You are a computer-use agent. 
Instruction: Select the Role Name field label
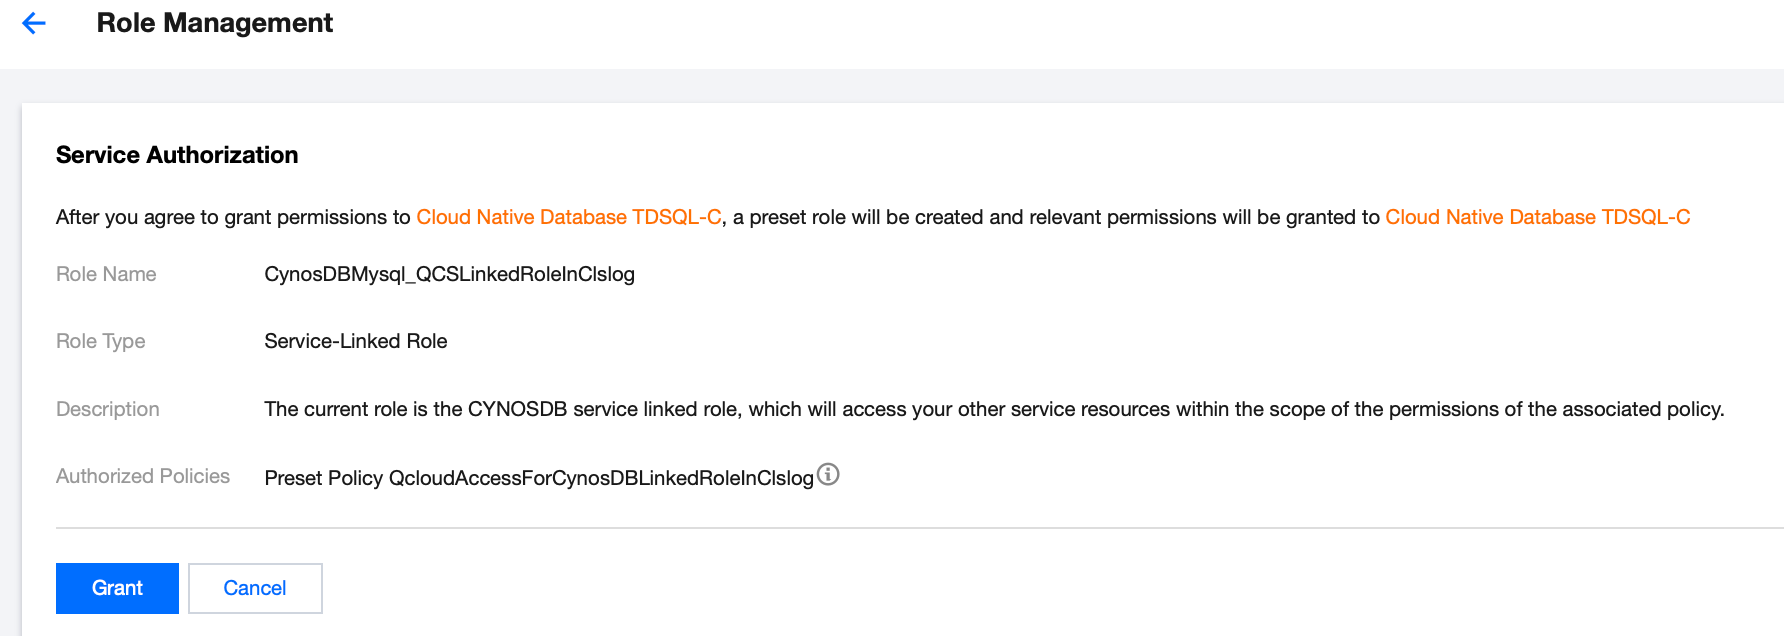pos(106,274)
